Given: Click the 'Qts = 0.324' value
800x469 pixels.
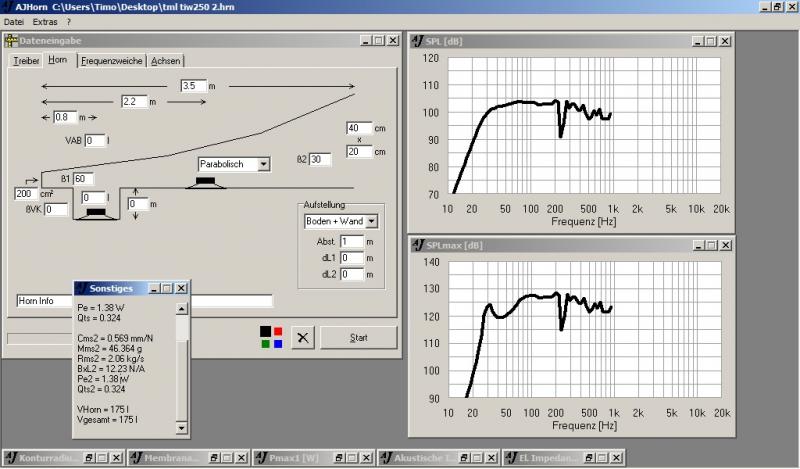Looking at the screenshot, I should [99, 318].
